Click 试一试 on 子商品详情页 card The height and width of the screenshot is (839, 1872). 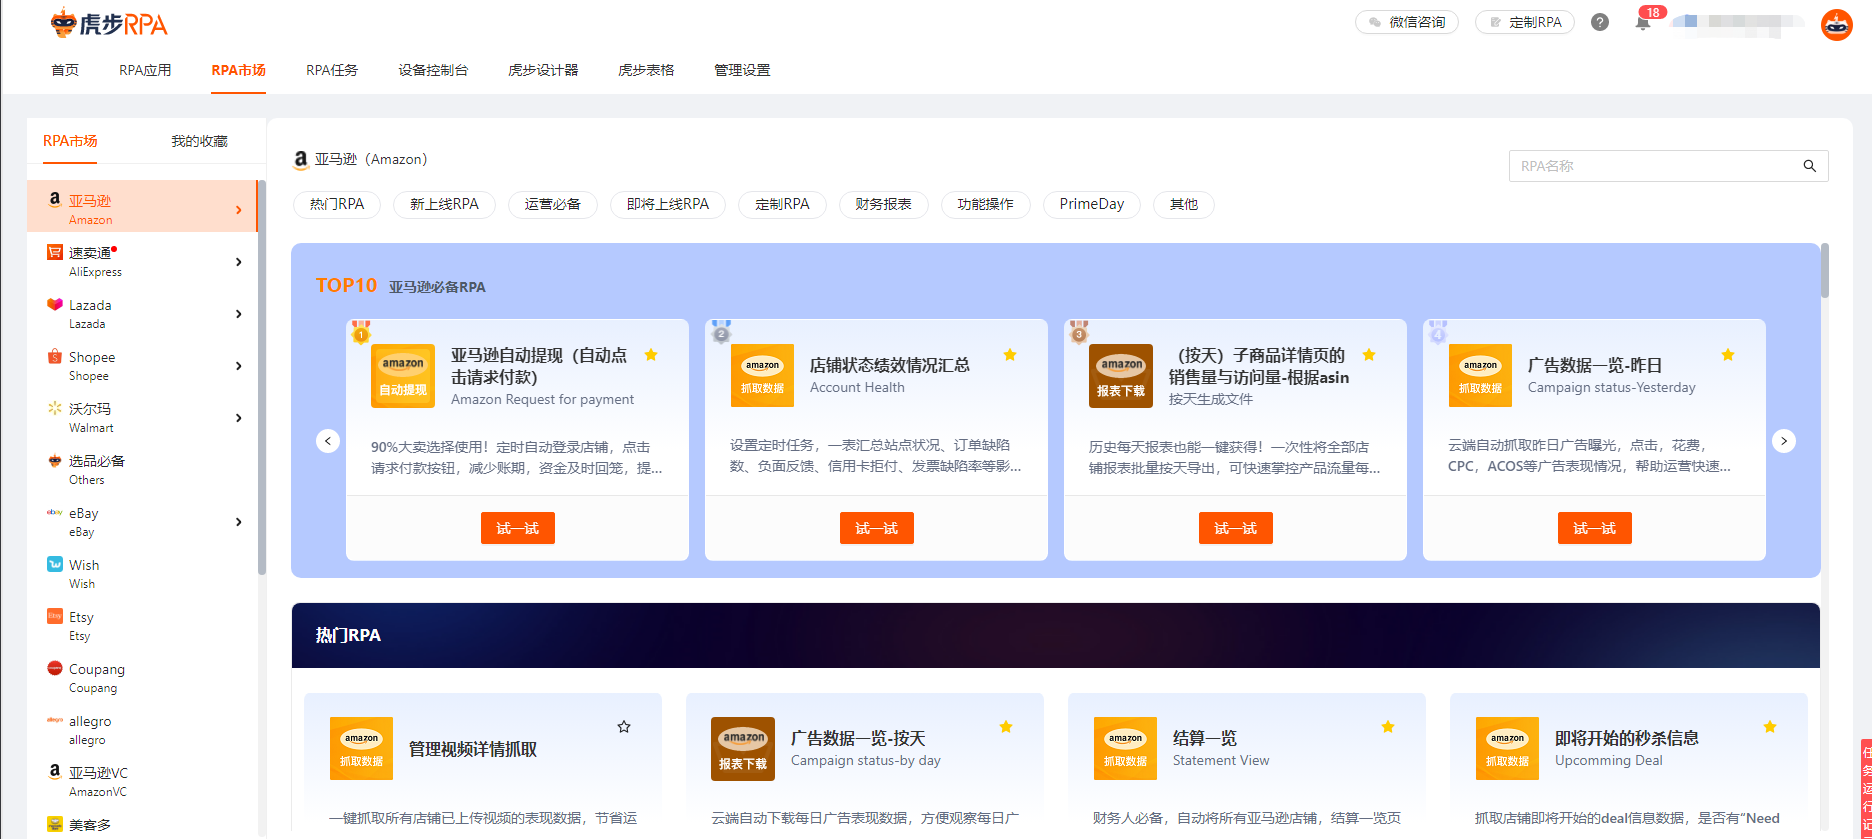tap(1236, 528)
